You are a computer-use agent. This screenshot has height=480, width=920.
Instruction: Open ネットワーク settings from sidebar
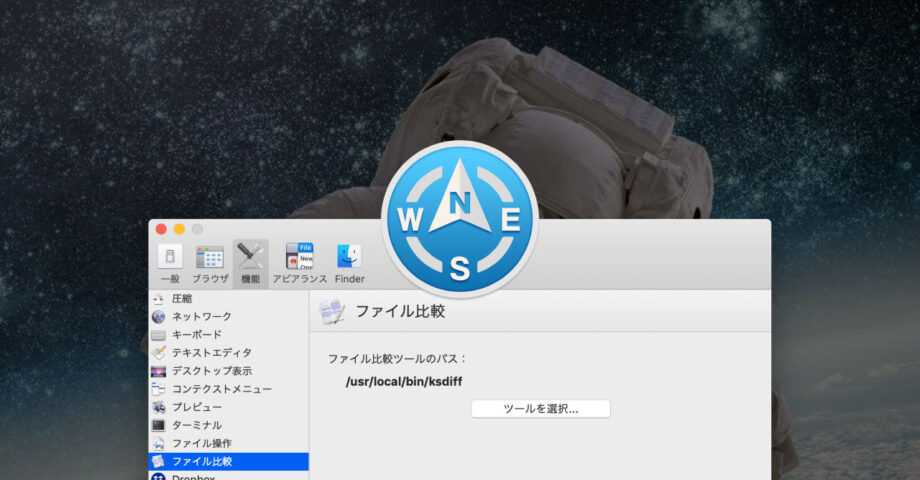click(x=201, y=317)
